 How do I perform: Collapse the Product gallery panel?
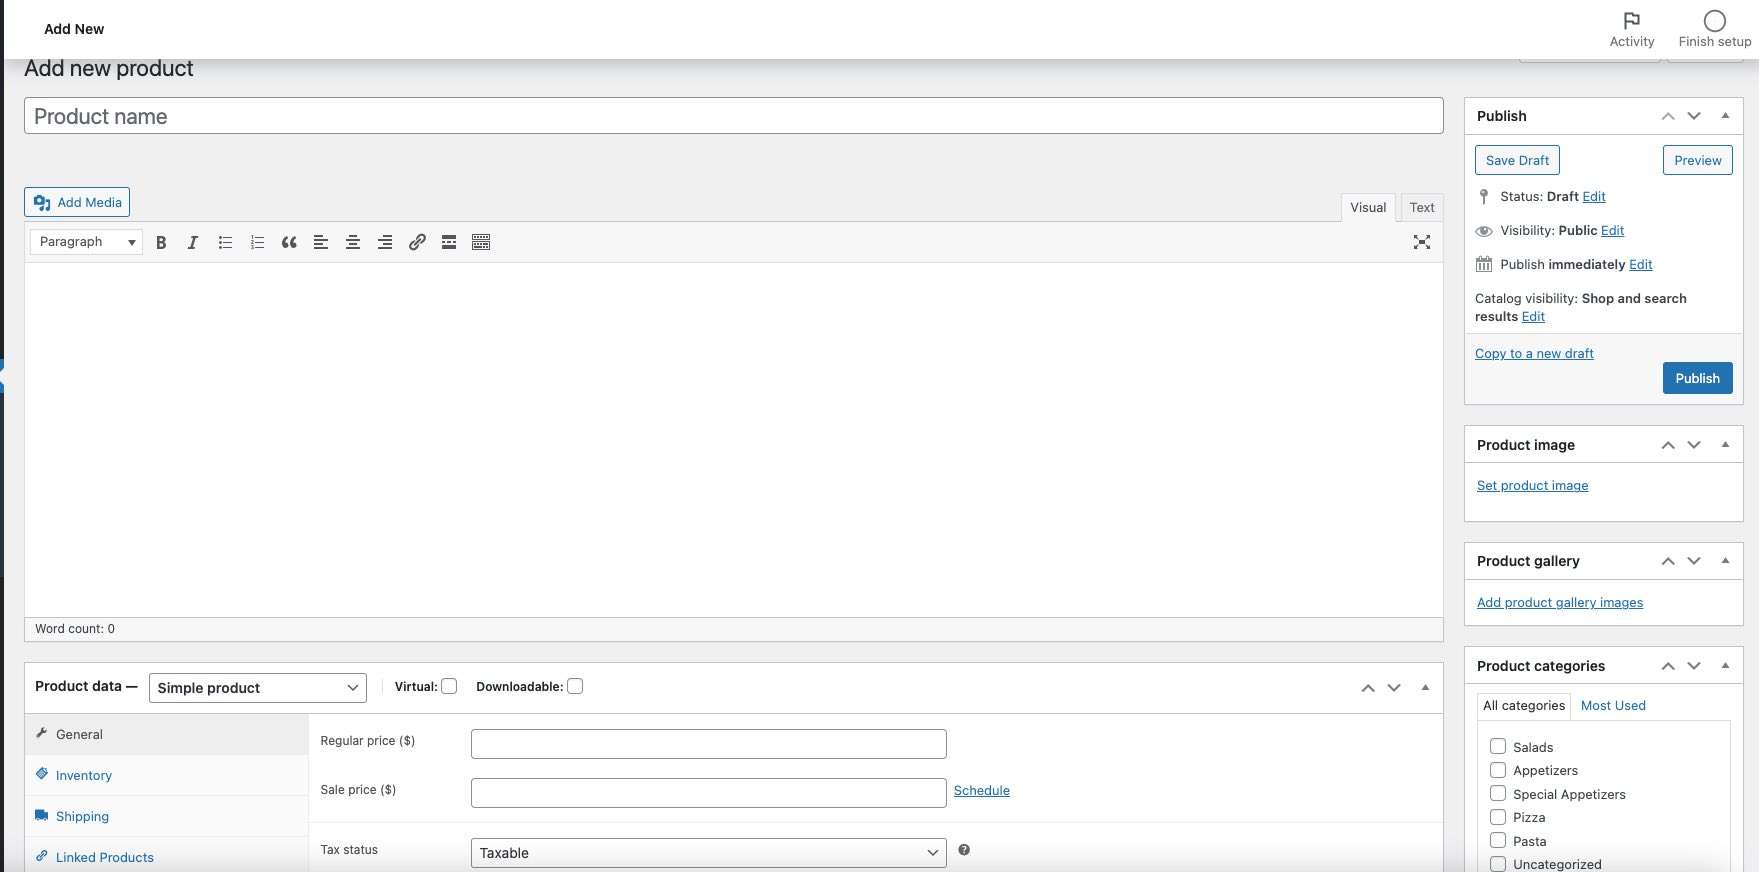[x=1725, y=561]
